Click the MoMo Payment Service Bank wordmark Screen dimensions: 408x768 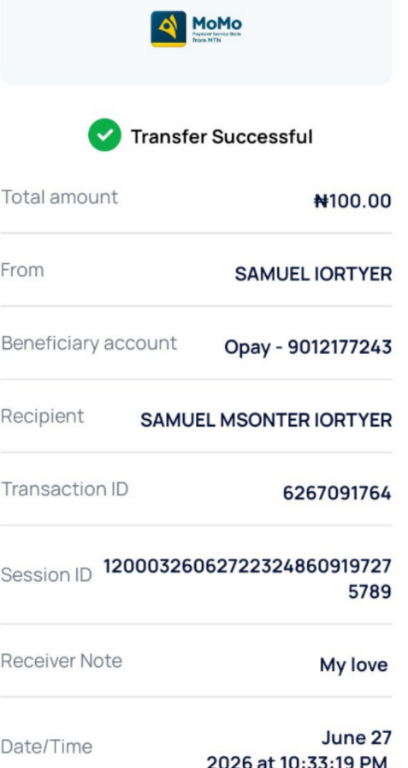click(x=216, y=29)
